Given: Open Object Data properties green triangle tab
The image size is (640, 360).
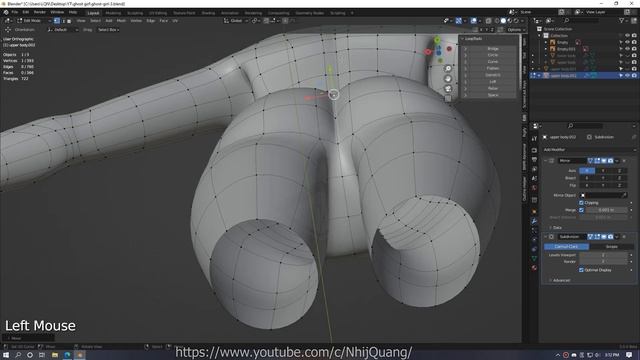Looking at the screenshot, I should (534, 258).
